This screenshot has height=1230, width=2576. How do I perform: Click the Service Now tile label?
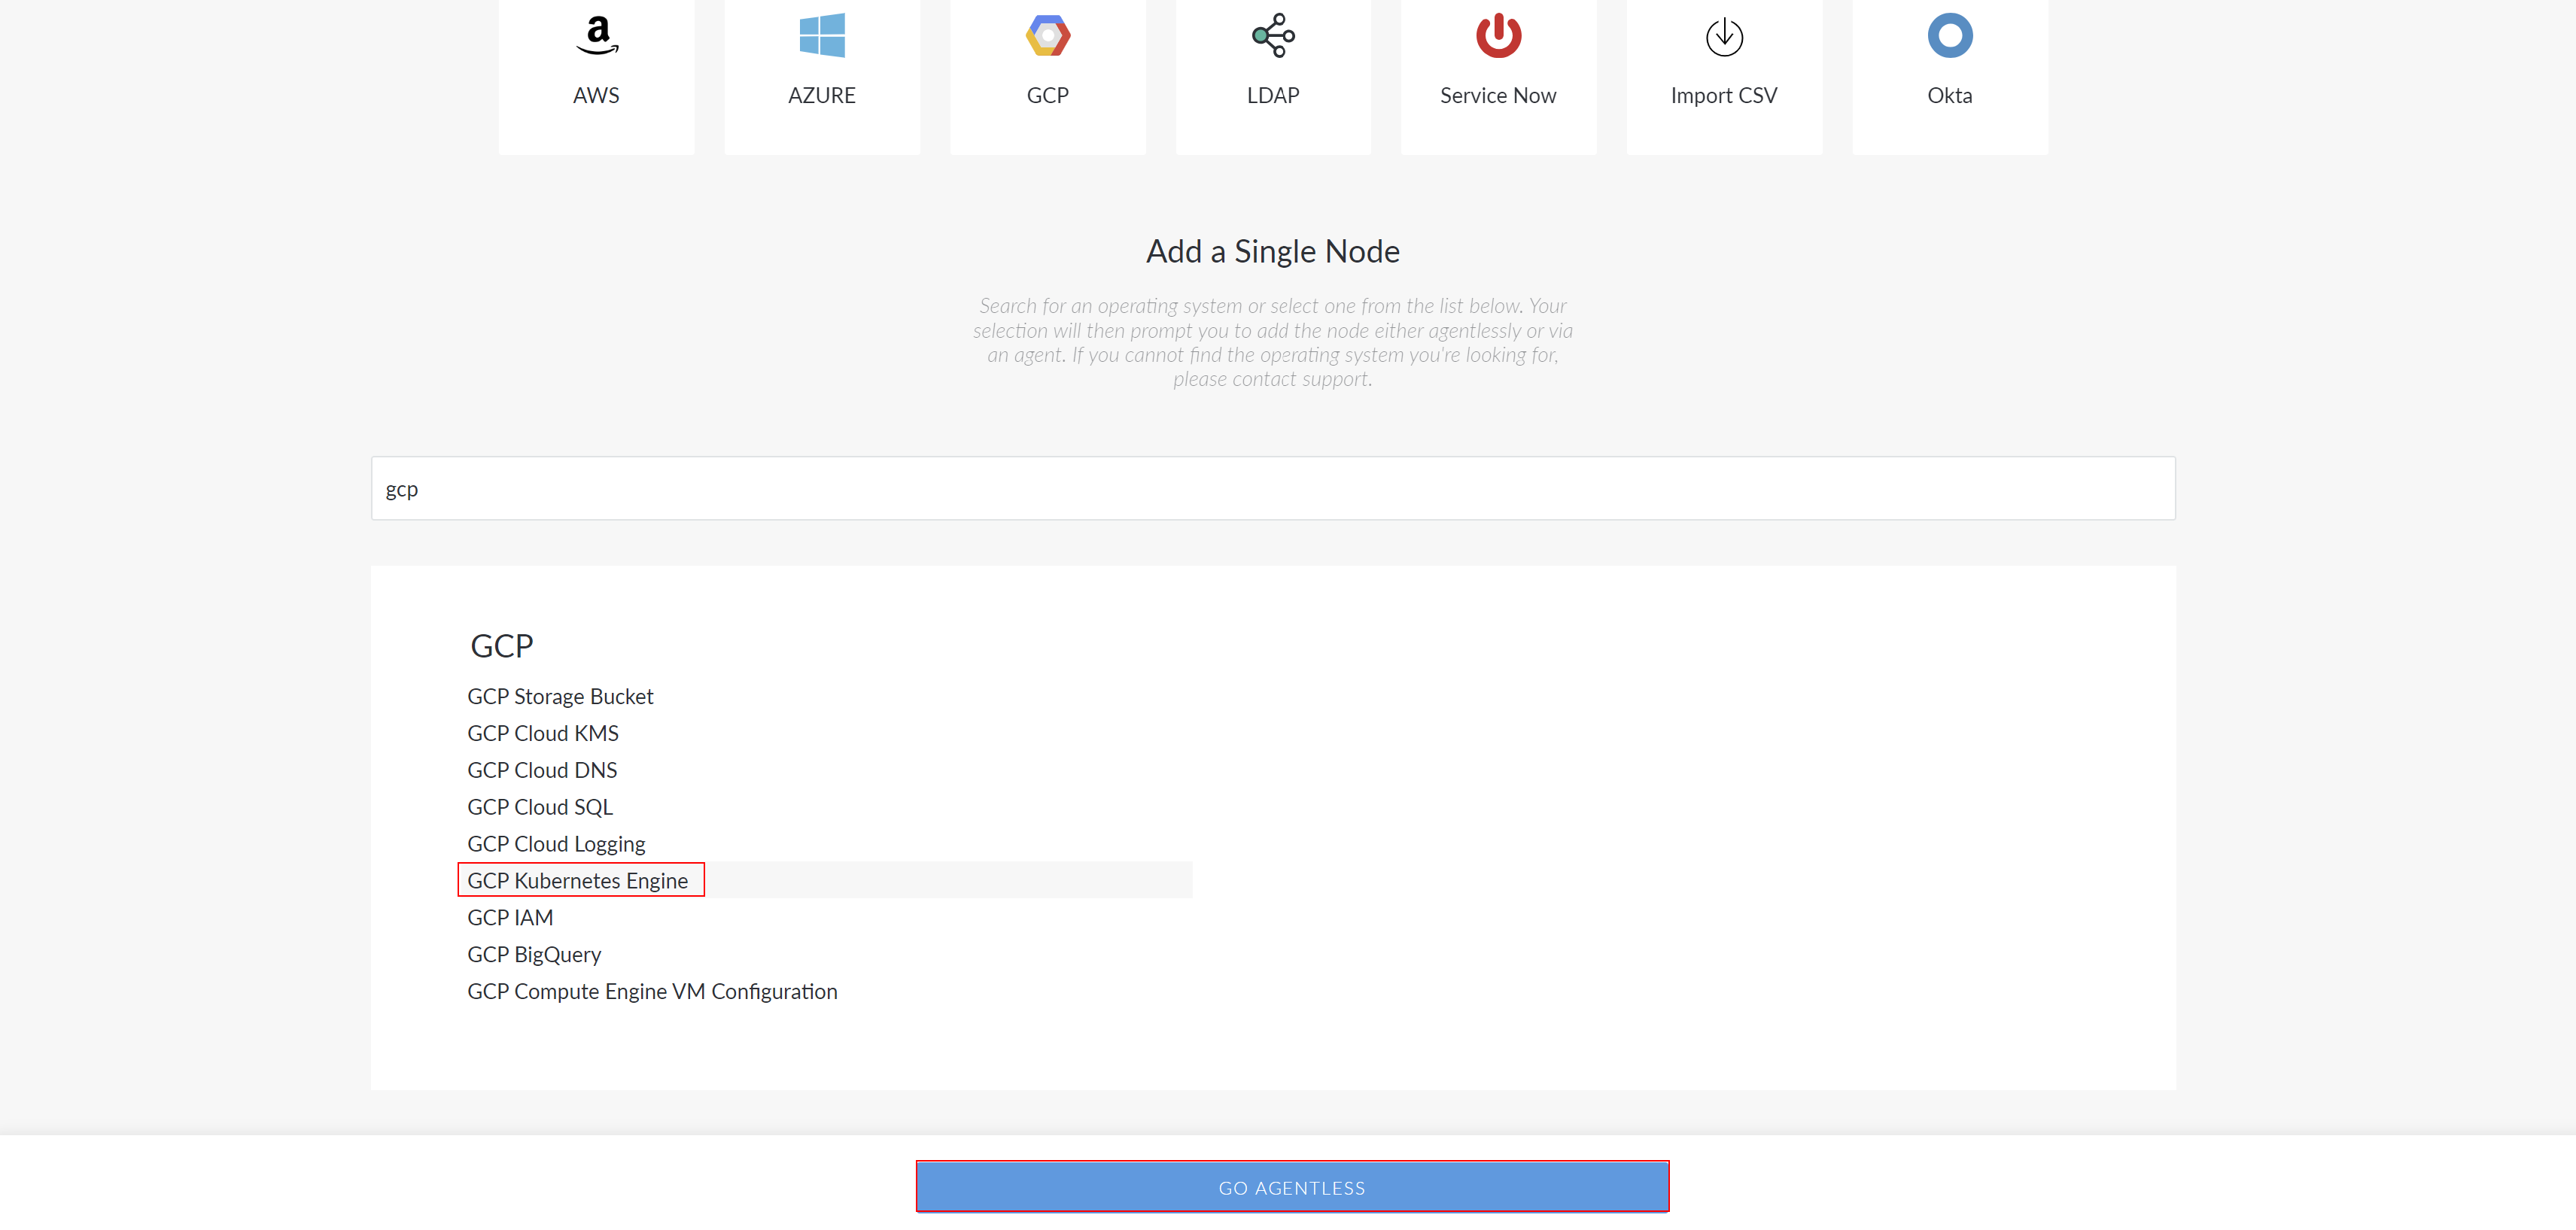tap(1498, 96)
